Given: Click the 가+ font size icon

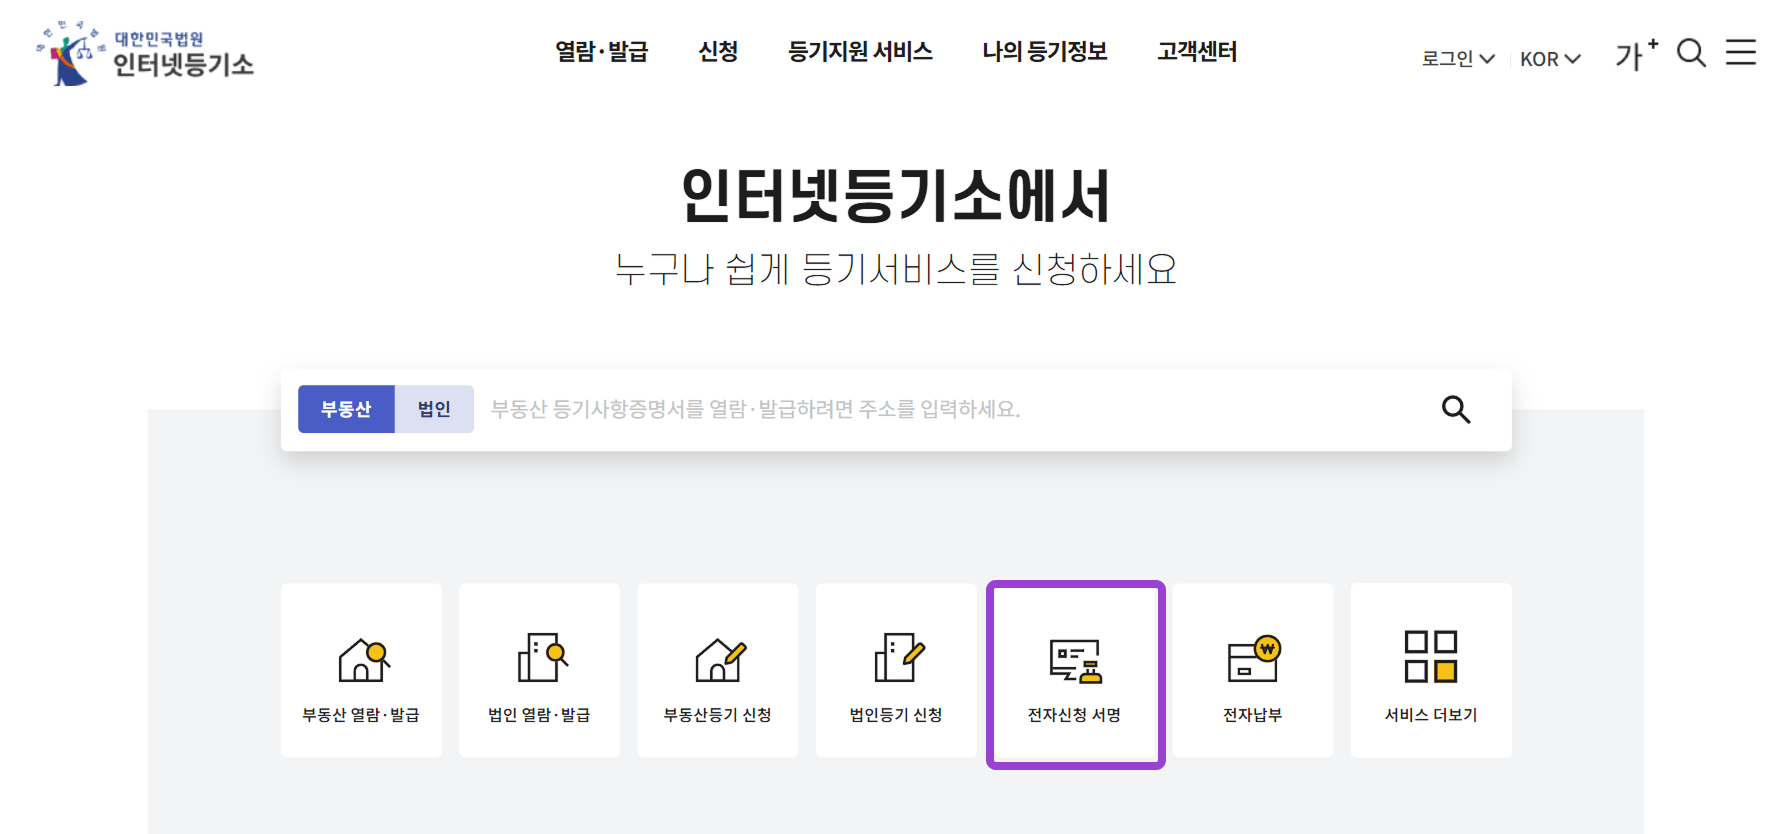Looking at the screenshot, I should pos(1636,54).
